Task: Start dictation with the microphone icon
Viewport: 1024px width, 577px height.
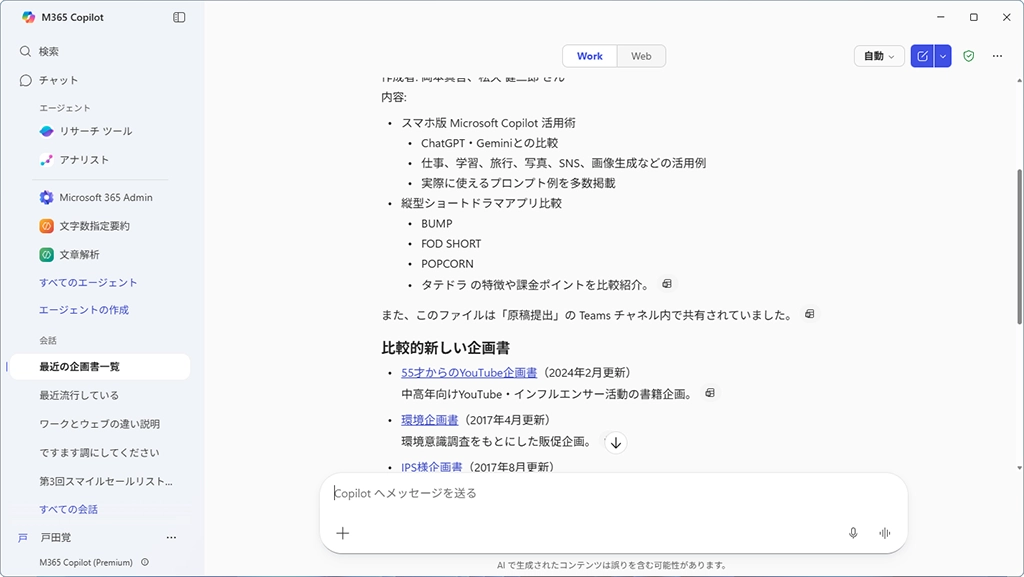Action: click(853, 533)
